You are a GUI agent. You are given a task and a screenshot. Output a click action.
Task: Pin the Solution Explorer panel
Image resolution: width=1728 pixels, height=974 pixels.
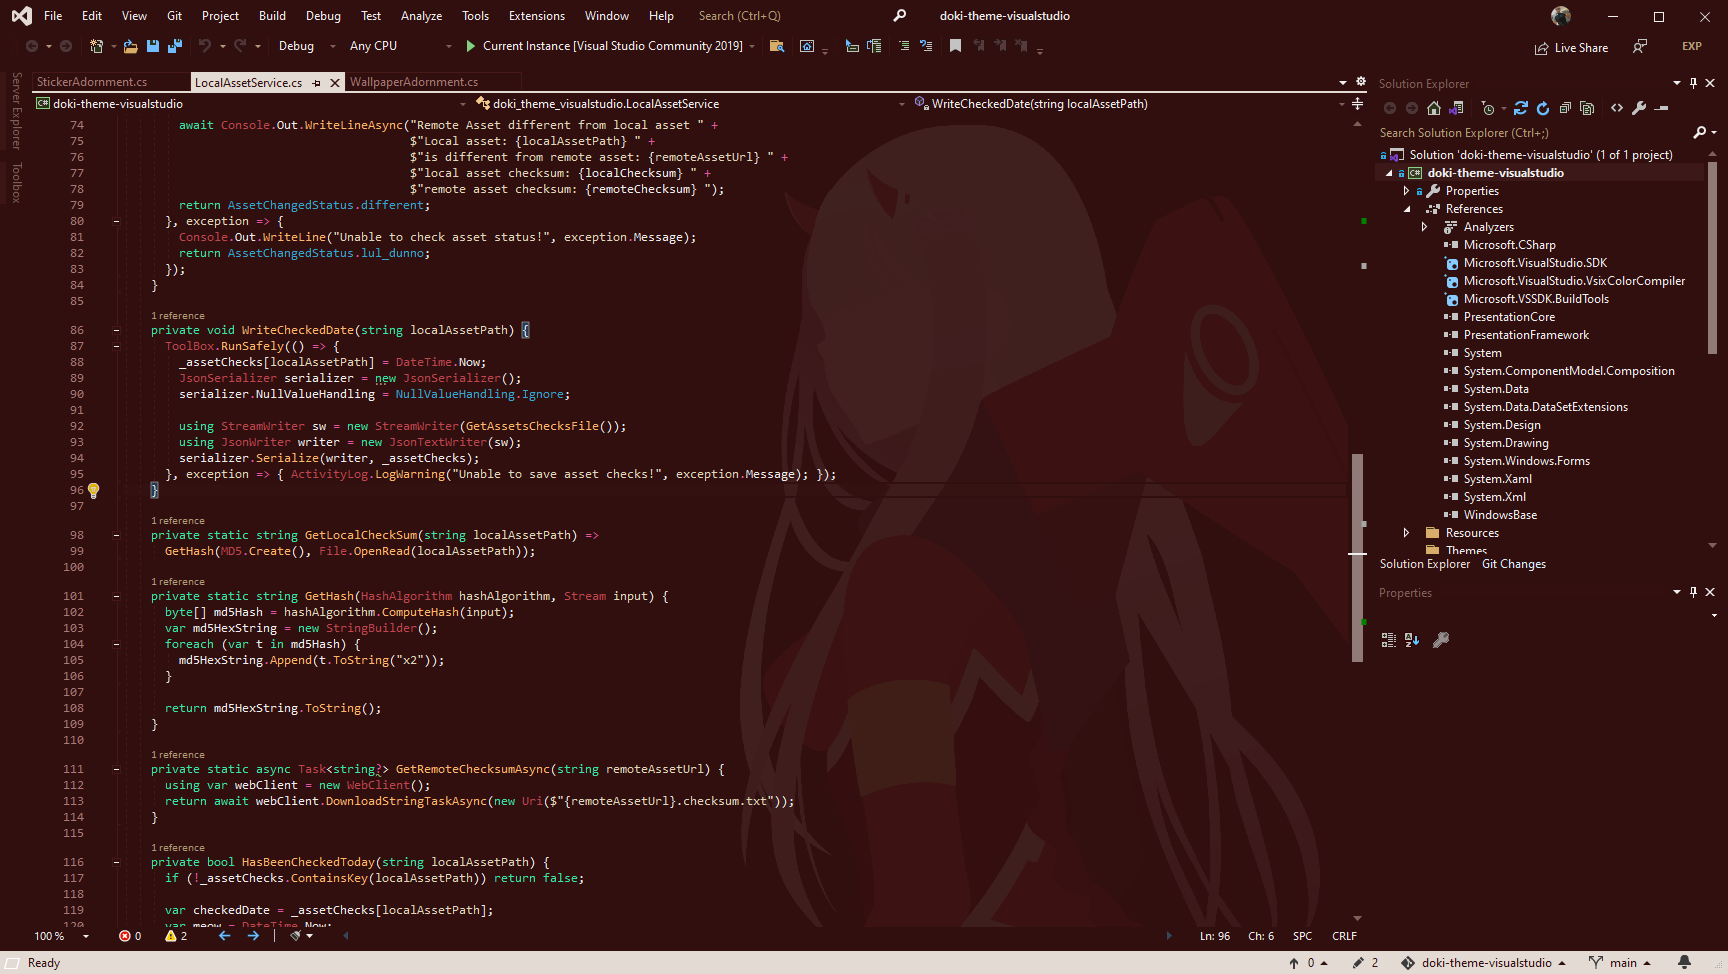(x=1693, y=83)
